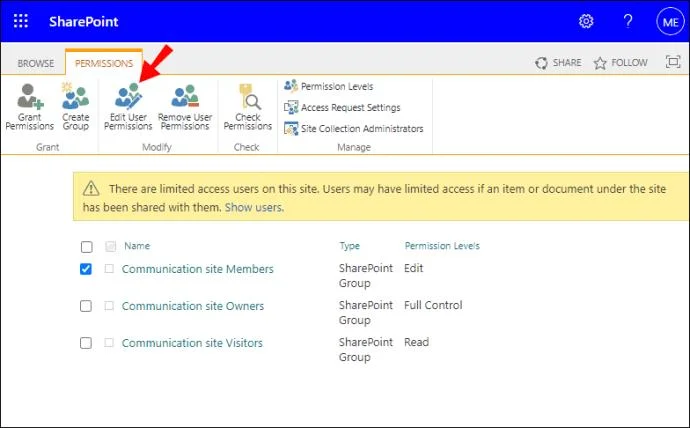Click the Show users link
The width and height of the screenshot is (690, 428).
[254, 207]
